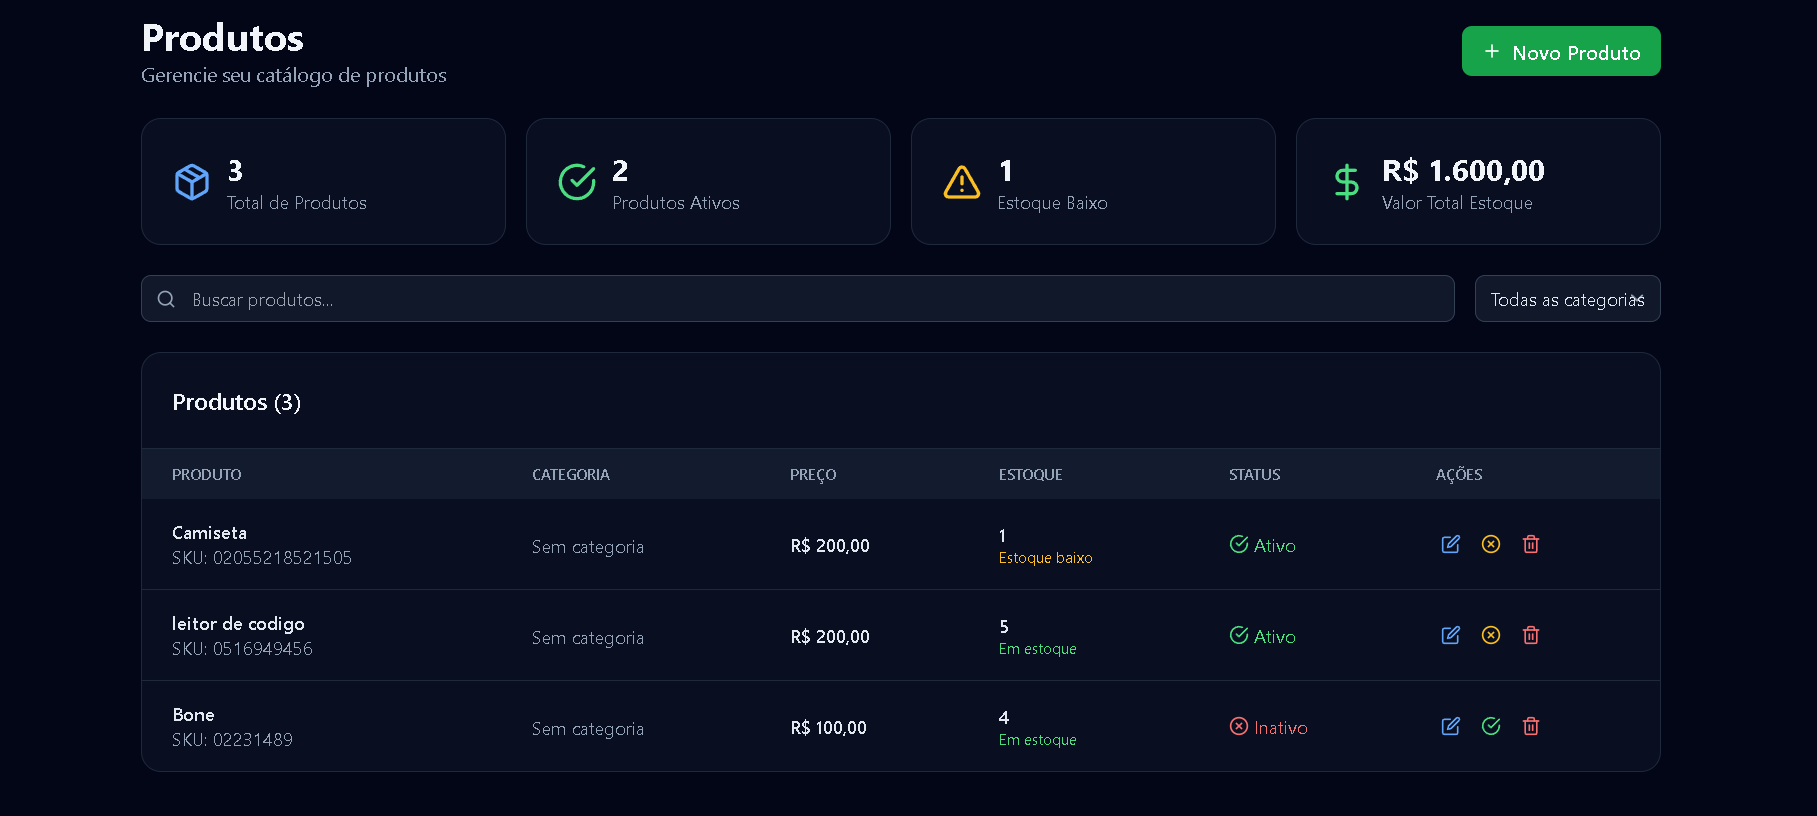1817x816 pixels.
Task: Click the Total de Produtos box icon
Action: point(192,182)
